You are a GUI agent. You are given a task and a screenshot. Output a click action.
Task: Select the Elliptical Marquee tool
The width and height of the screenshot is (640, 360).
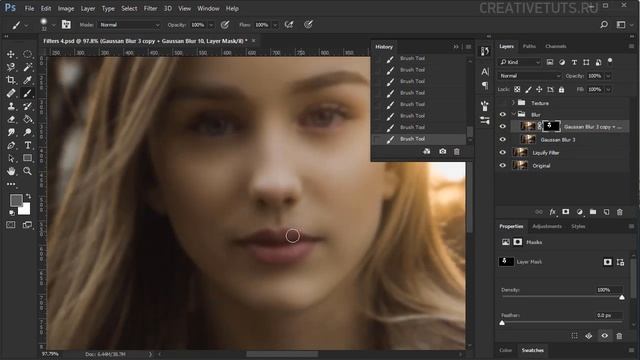tap(27, 54)
